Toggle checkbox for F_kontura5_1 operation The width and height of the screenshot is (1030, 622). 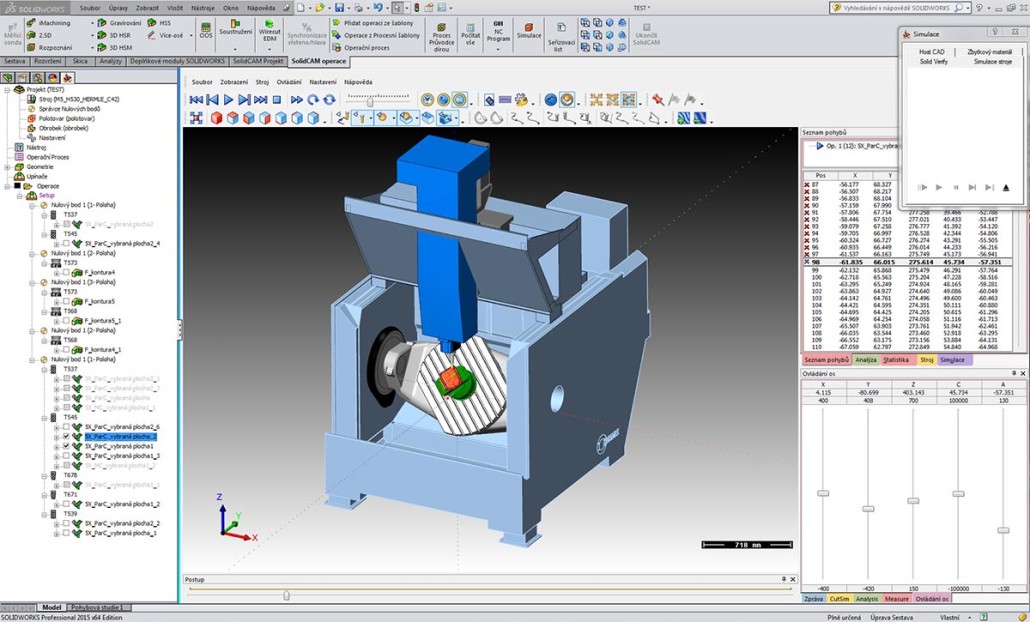[x=66, y=321]
